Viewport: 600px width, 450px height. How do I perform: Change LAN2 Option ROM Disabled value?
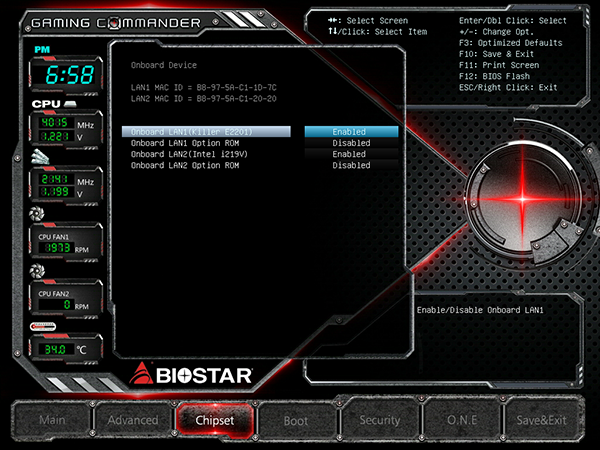(x=351, y=165)
